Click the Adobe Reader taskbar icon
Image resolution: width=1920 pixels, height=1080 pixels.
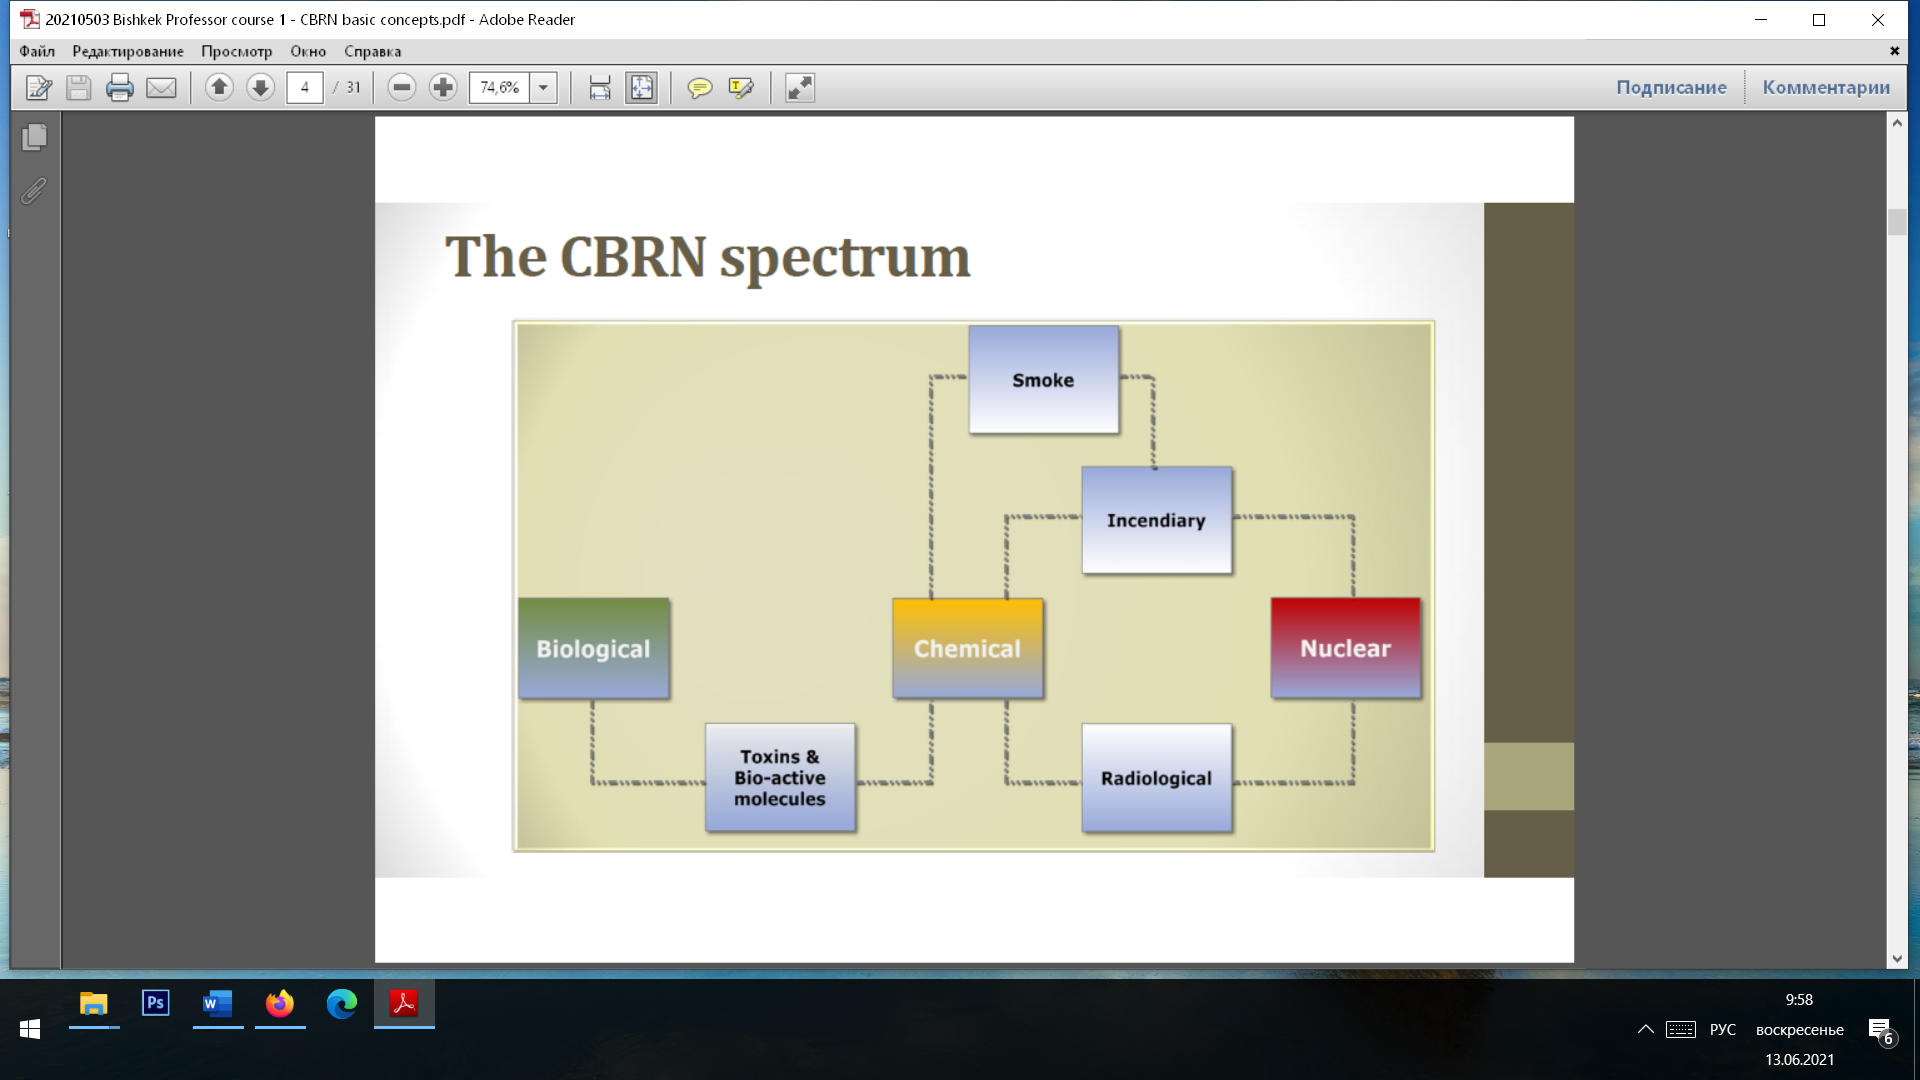pyautogui.click(x=404, y=1004)
